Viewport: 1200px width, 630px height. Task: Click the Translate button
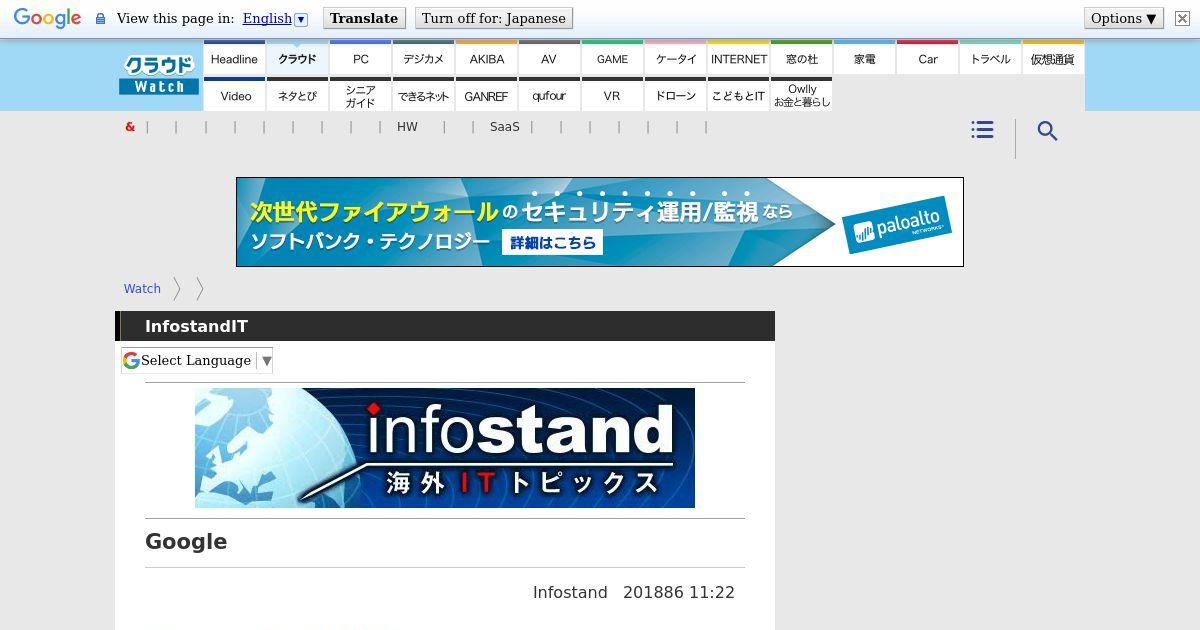tap(364, 19)
